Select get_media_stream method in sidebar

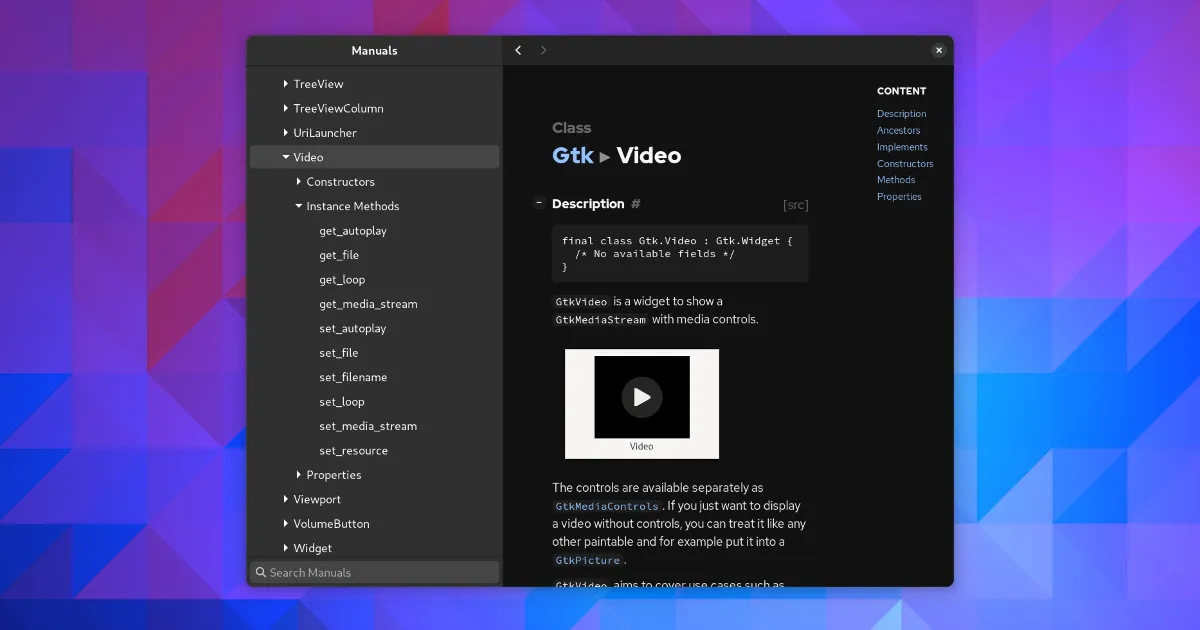(368, 304)
